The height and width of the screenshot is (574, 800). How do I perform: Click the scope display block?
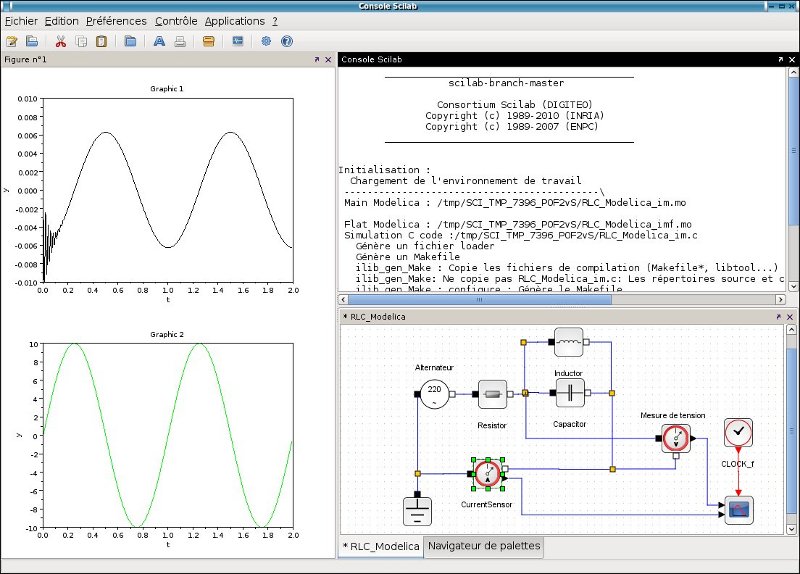(x=738, y=511)
